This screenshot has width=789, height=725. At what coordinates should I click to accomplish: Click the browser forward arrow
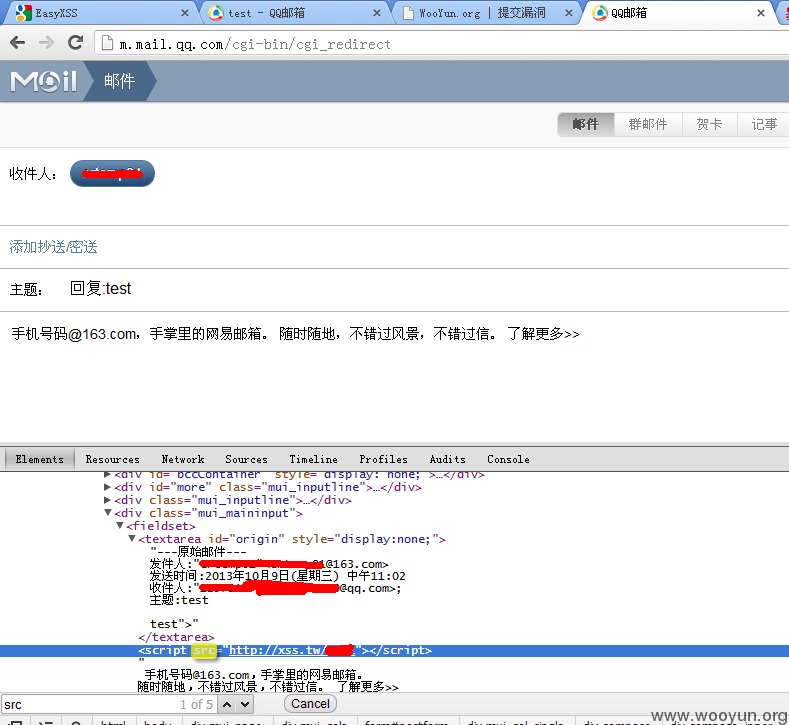(x=46, y=43)
